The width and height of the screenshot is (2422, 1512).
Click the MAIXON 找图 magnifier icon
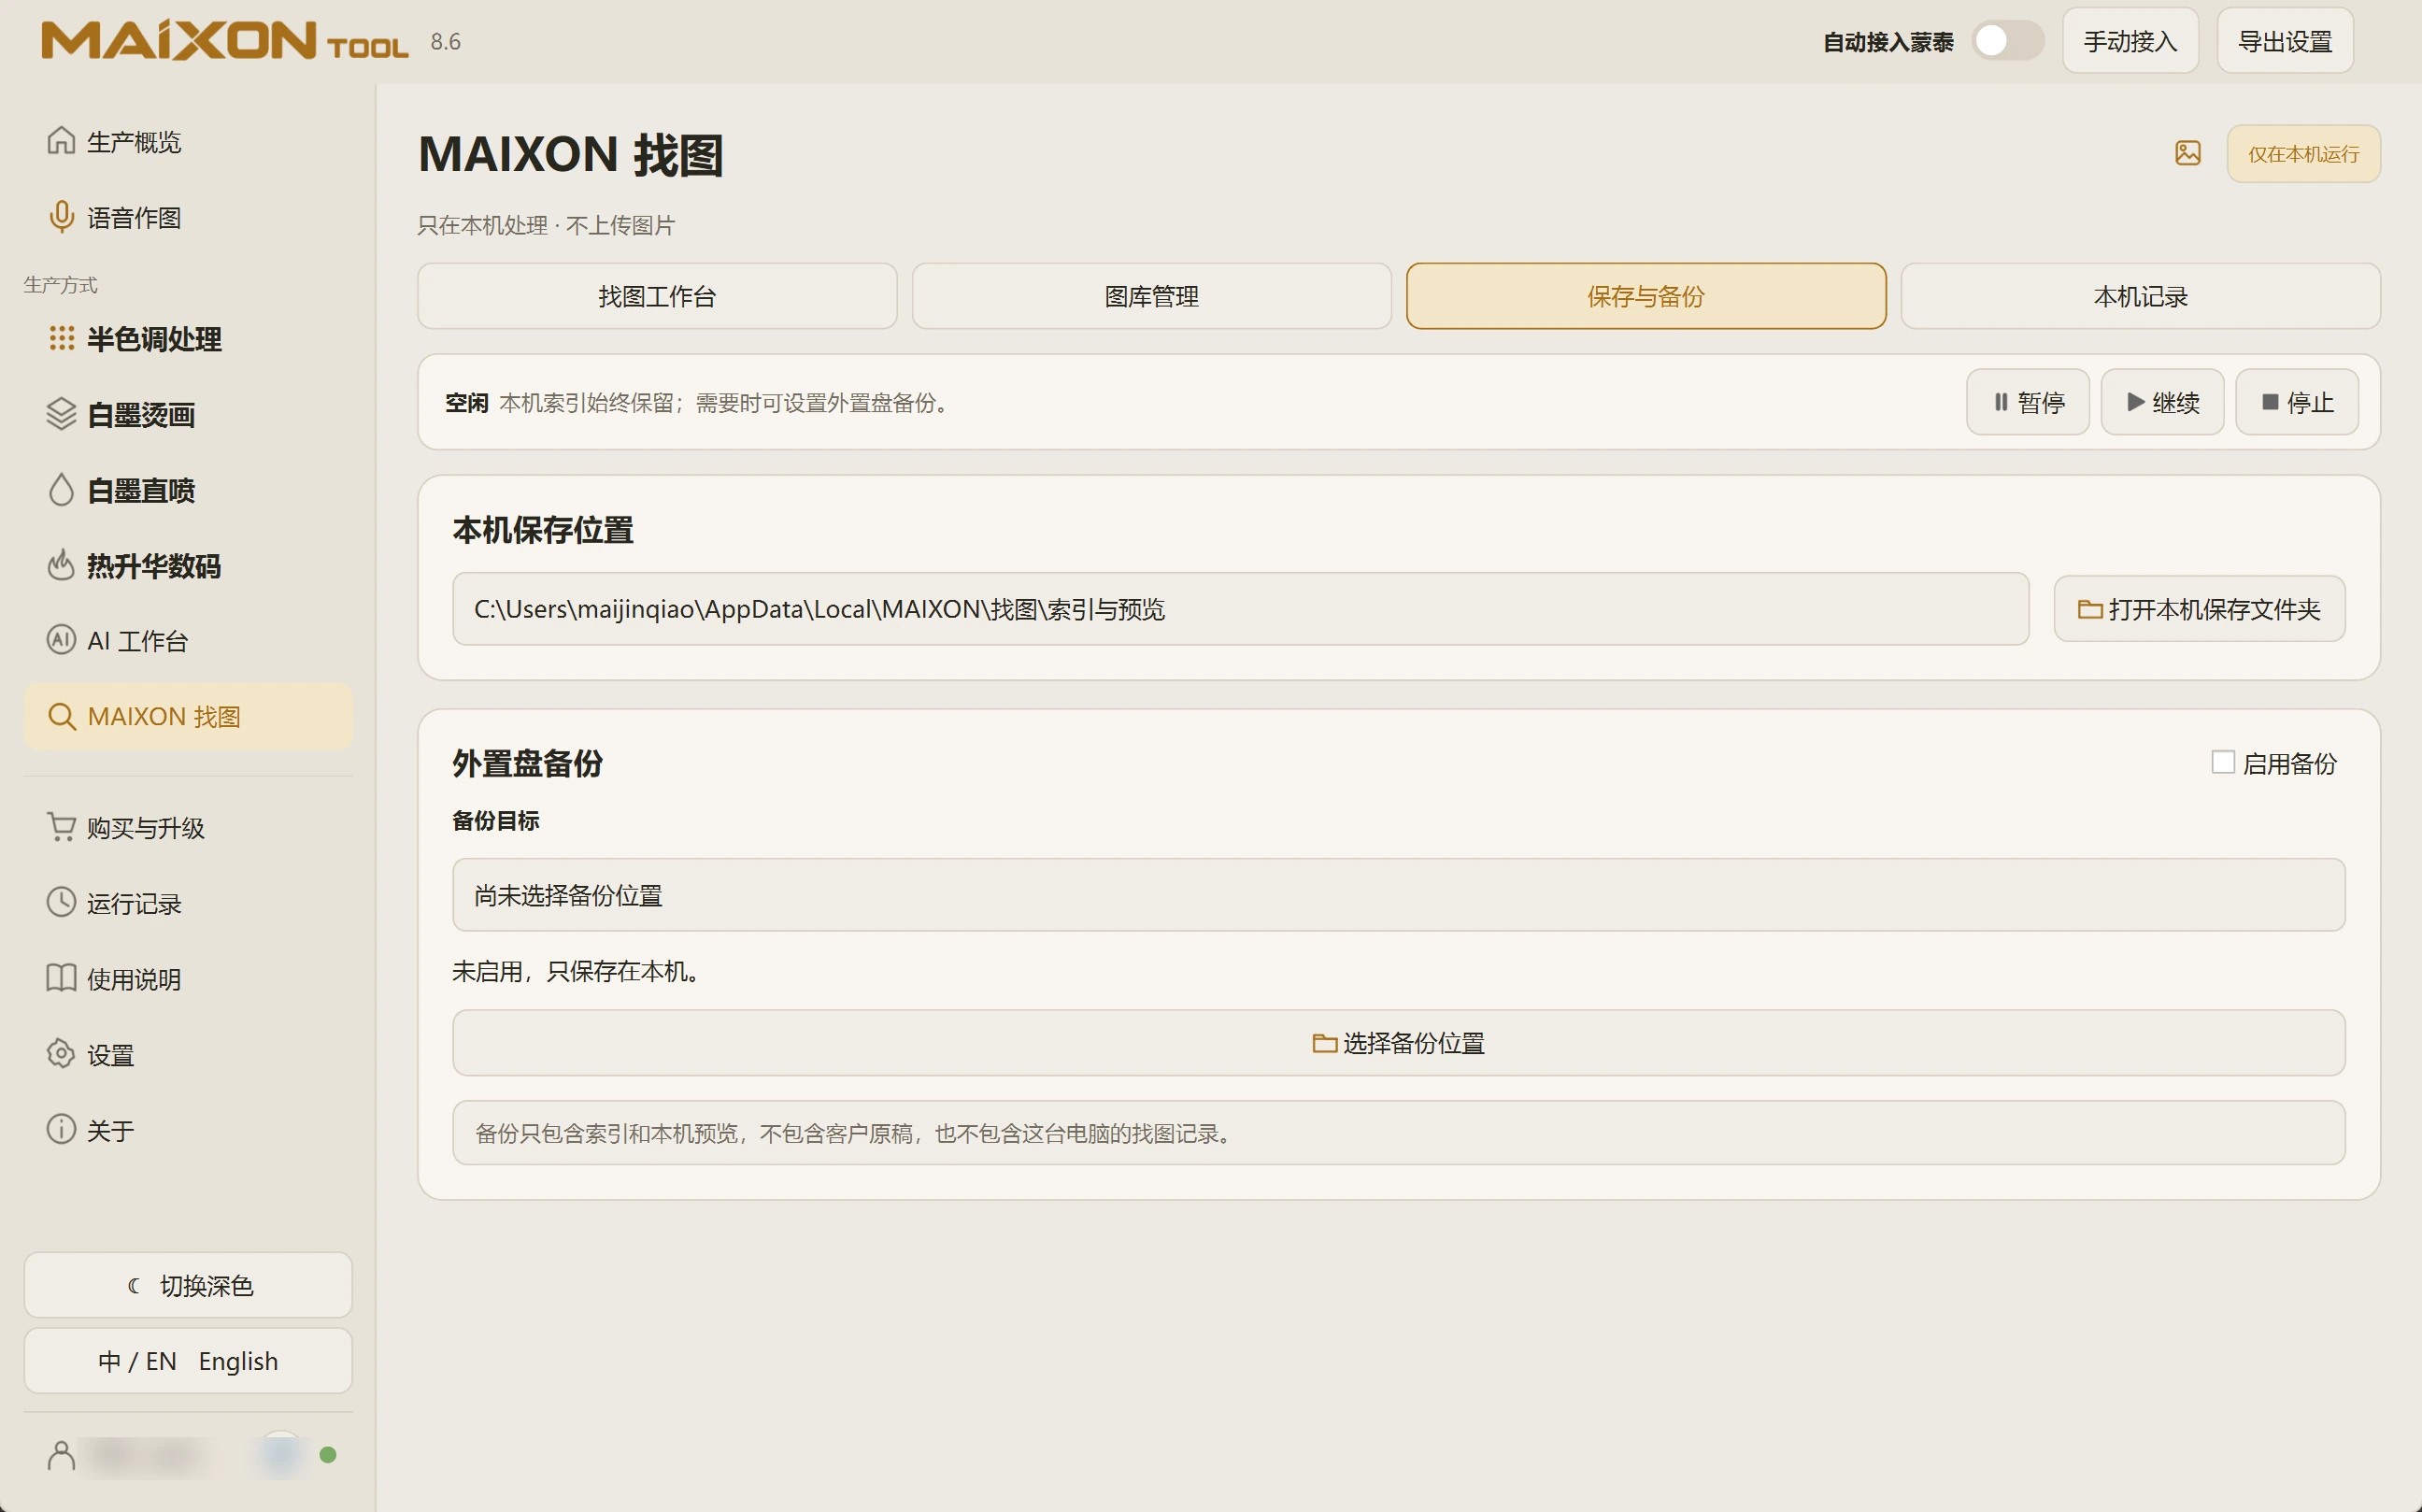click(61, 716)
